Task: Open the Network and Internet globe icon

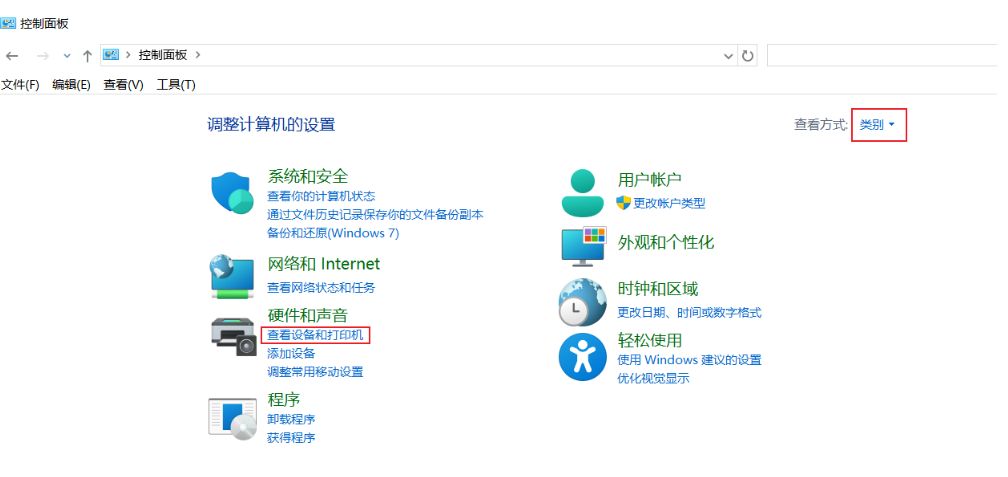Action: click(x=233, y=275)
